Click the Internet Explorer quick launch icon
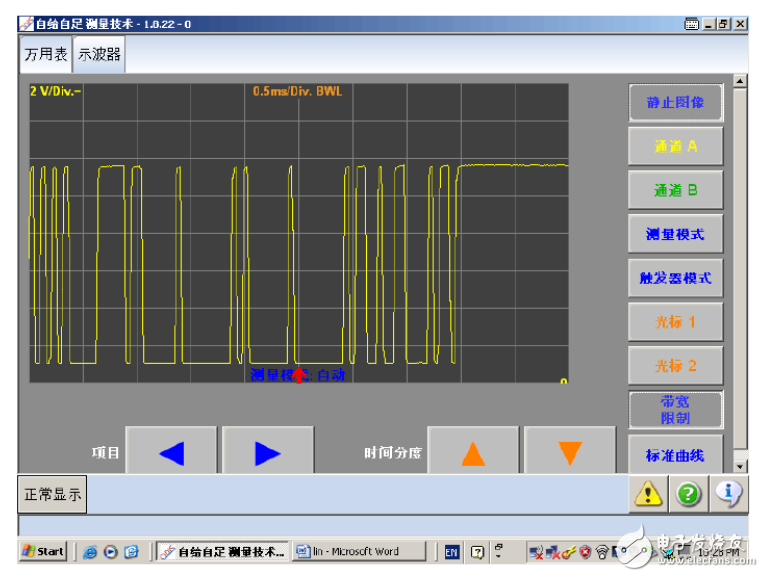764x577 pixels. (x=90, y=551)
